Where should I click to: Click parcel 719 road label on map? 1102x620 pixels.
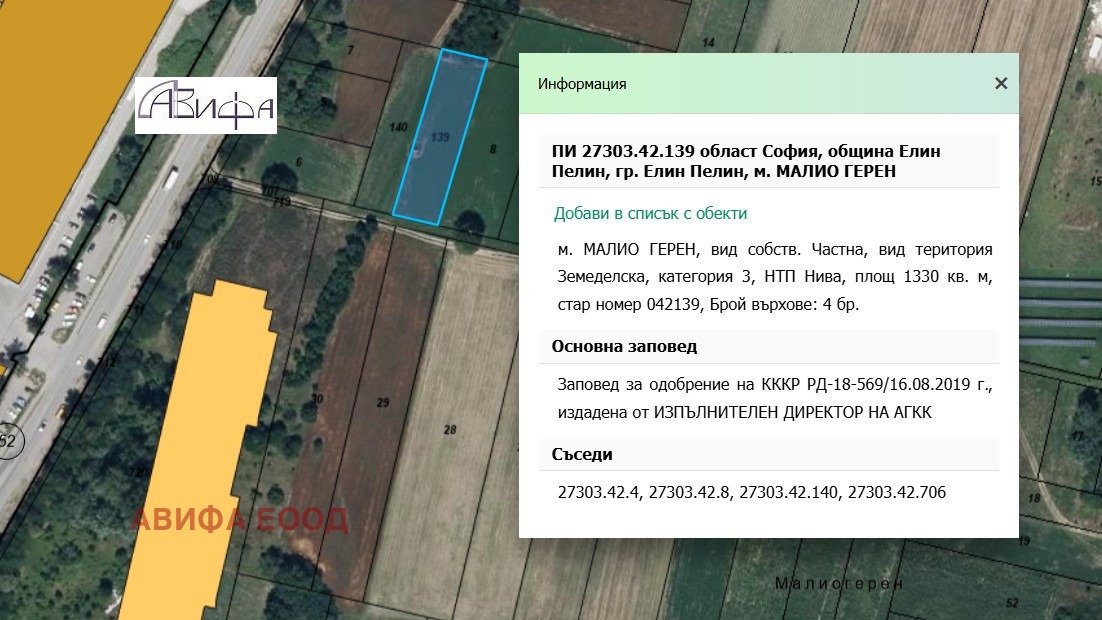[282, 202]
